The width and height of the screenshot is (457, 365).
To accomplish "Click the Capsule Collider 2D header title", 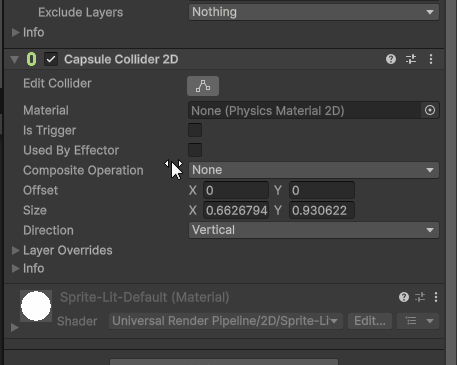I will pos(121,59).
